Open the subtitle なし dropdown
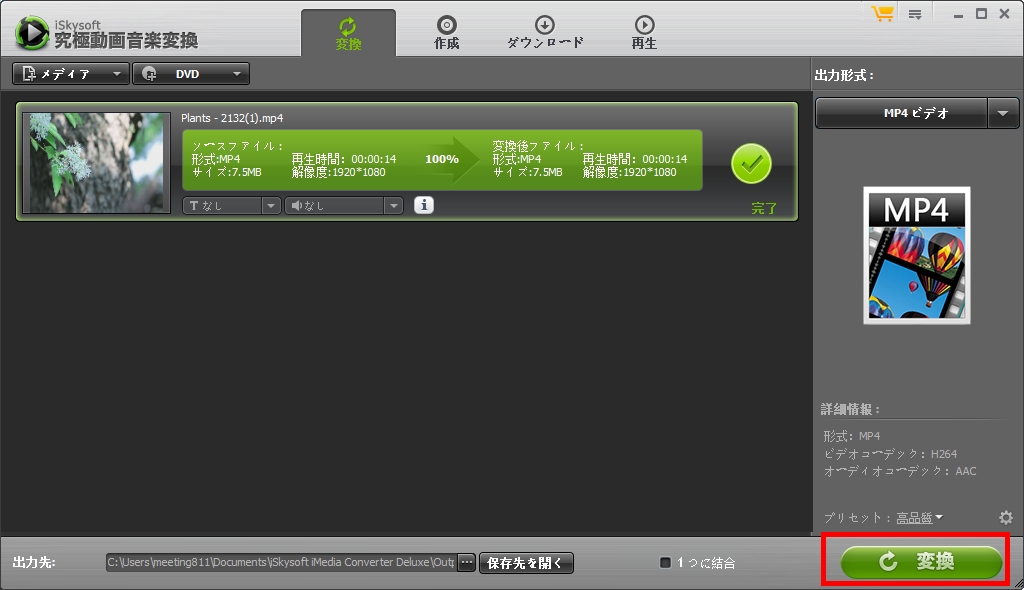Screen dimensions: 1024x590 pyautogui.click(x=231, y=206)
